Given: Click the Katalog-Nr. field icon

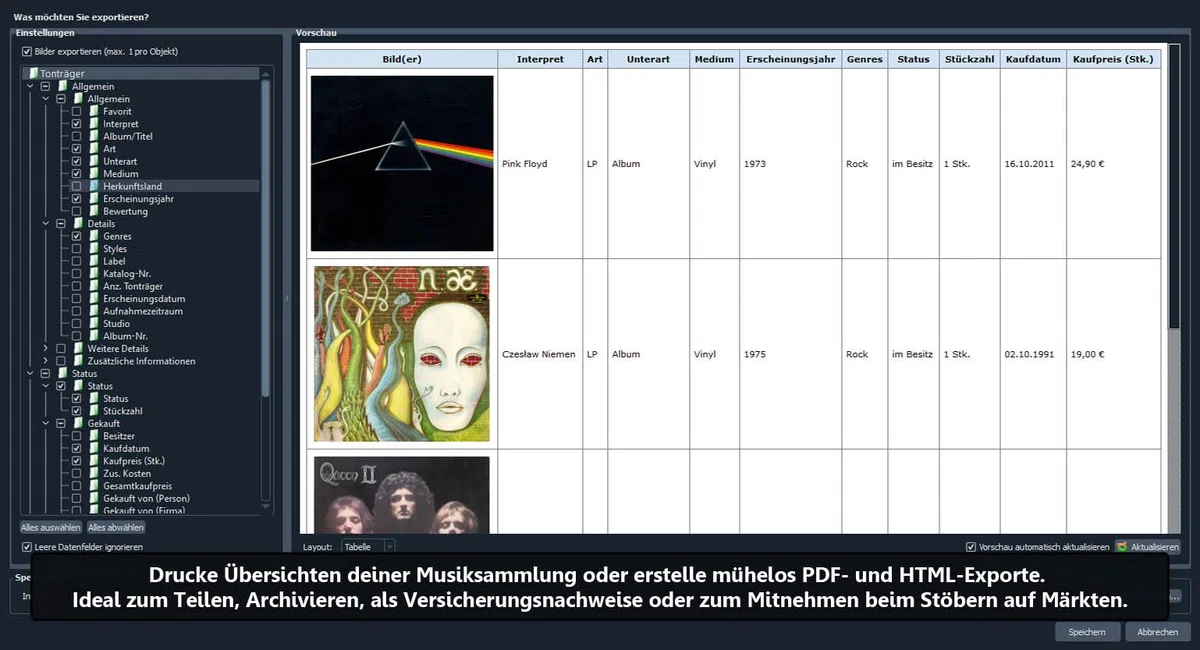Looking at the screenshot, I should pos(93,274).
